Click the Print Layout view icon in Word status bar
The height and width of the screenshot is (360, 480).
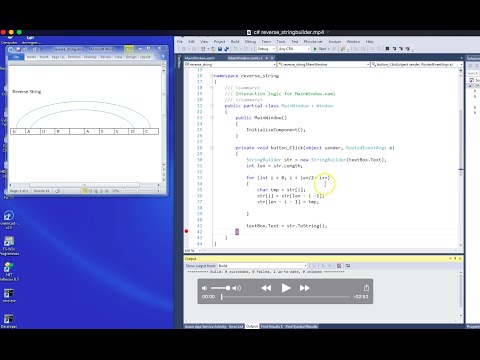[85, 191]
